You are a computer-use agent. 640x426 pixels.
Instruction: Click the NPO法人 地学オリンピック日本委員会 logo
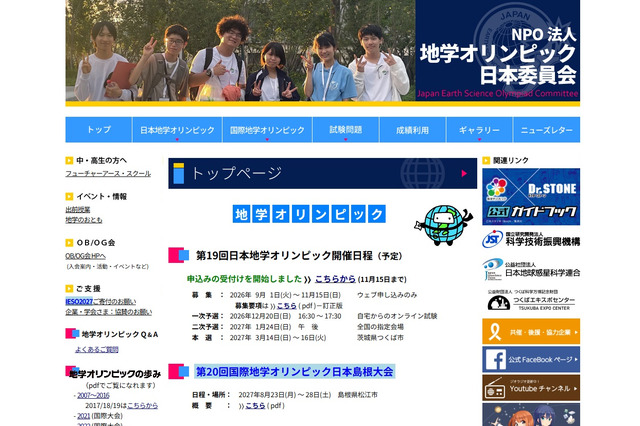coord(498,51)
